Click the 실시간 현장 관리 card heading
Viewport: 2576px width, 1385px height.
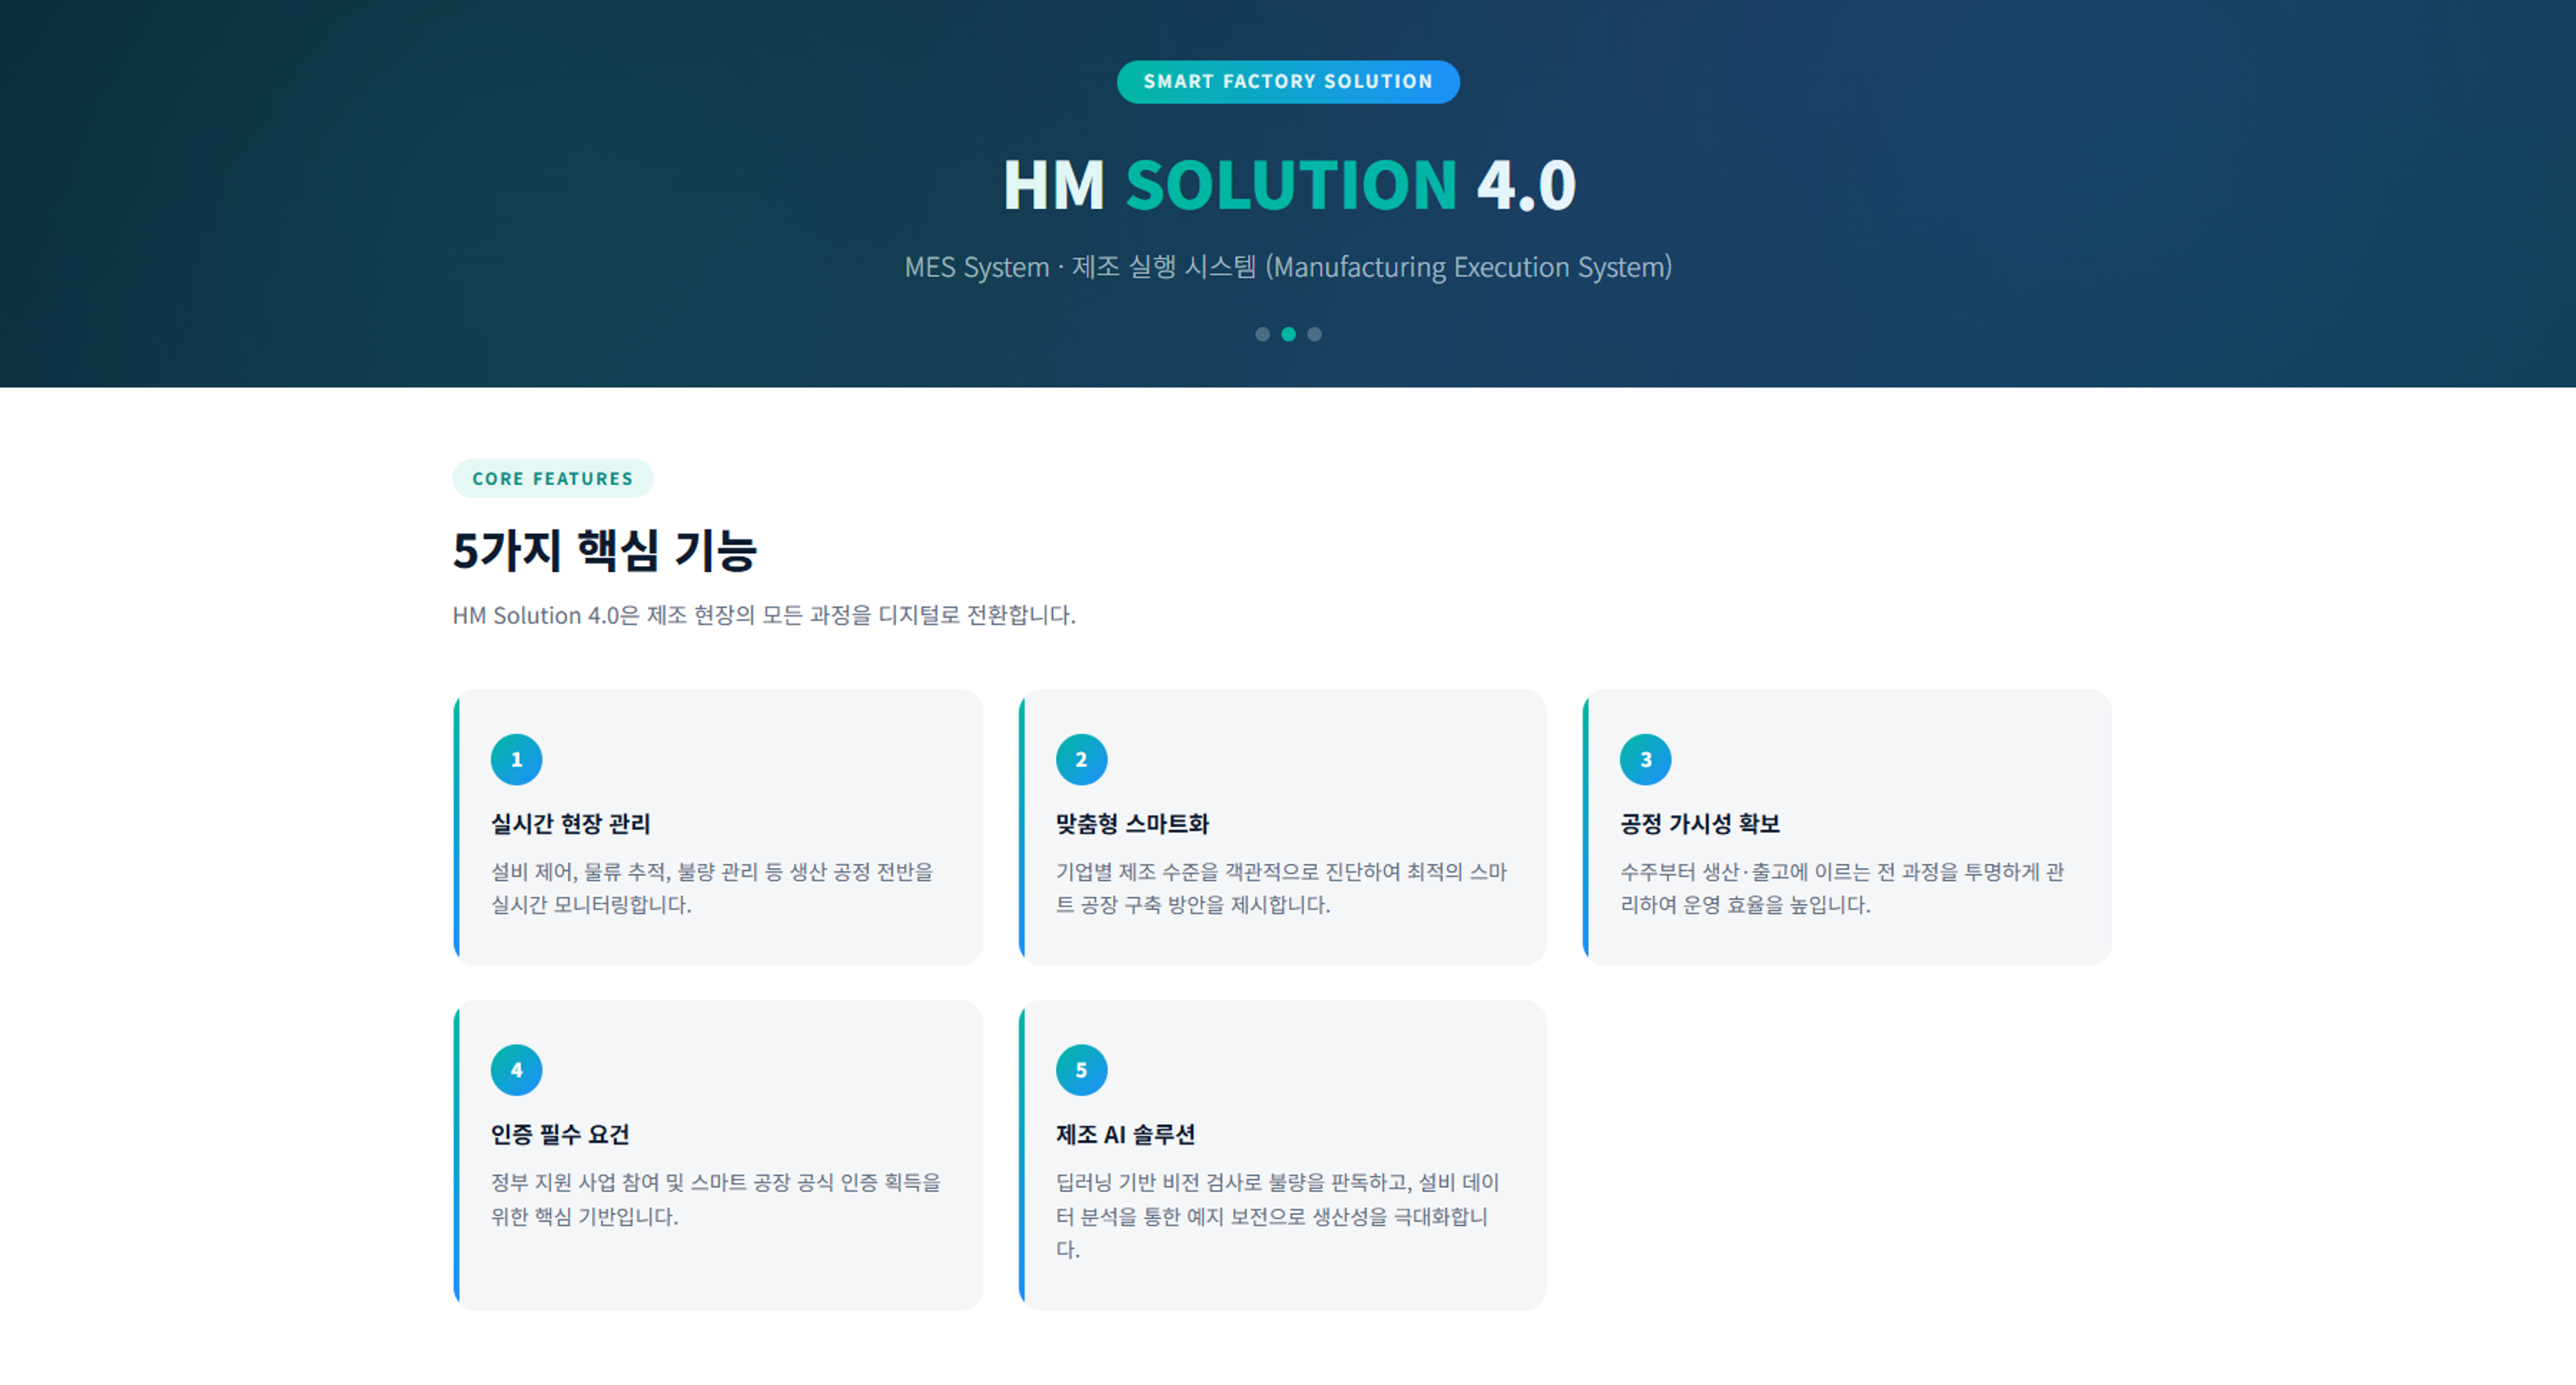tap(570, 824)
